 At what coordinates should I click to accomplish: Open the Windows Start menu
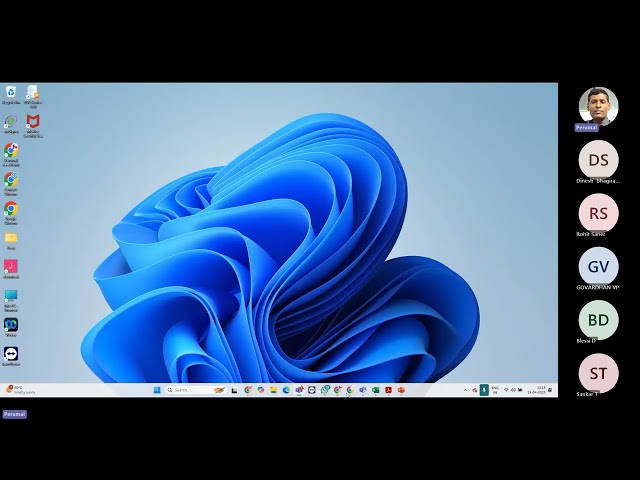tap(157, 390)
